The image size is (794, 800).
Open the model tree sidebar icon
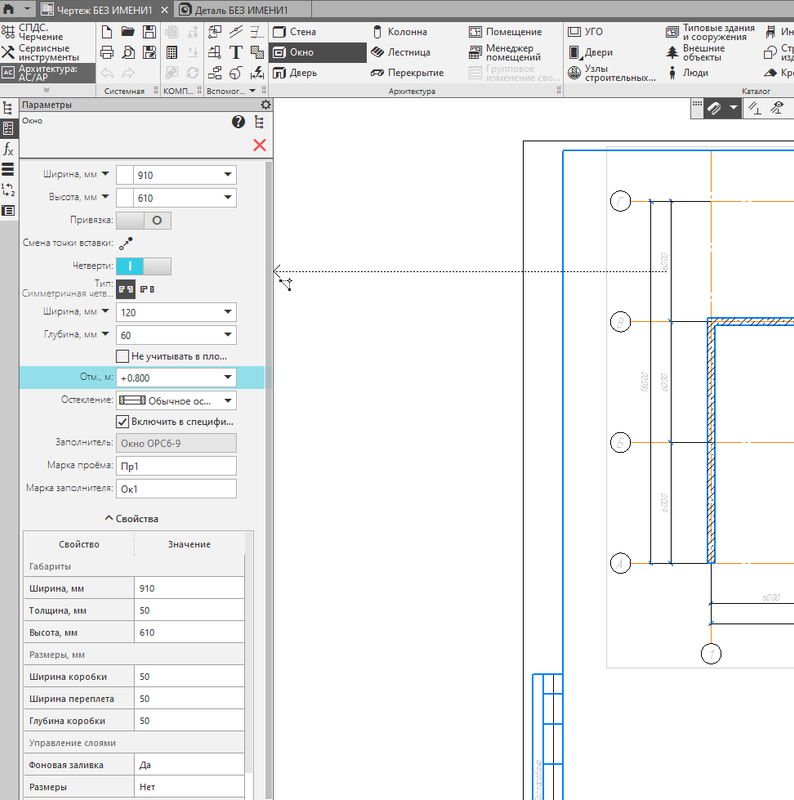pos(8,108)
